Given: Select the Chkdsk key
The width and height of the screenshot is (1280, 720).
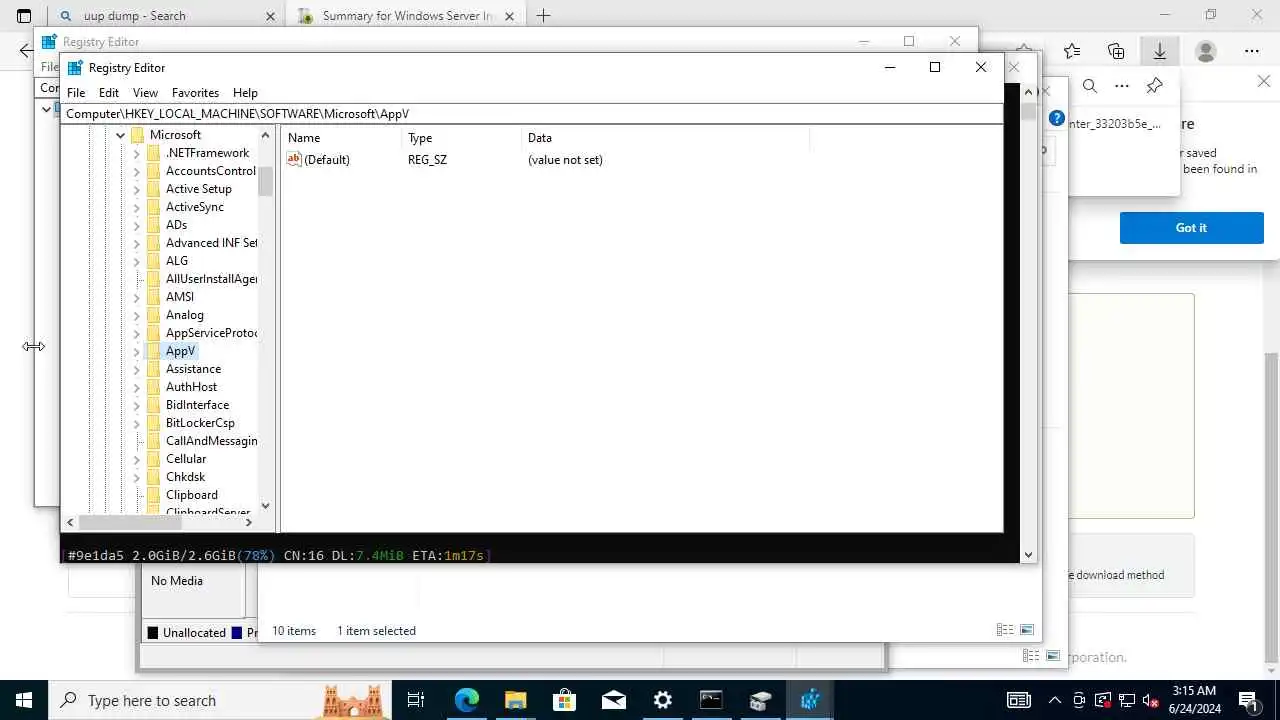Looking at the screenshot, I should tap(185, 477).
